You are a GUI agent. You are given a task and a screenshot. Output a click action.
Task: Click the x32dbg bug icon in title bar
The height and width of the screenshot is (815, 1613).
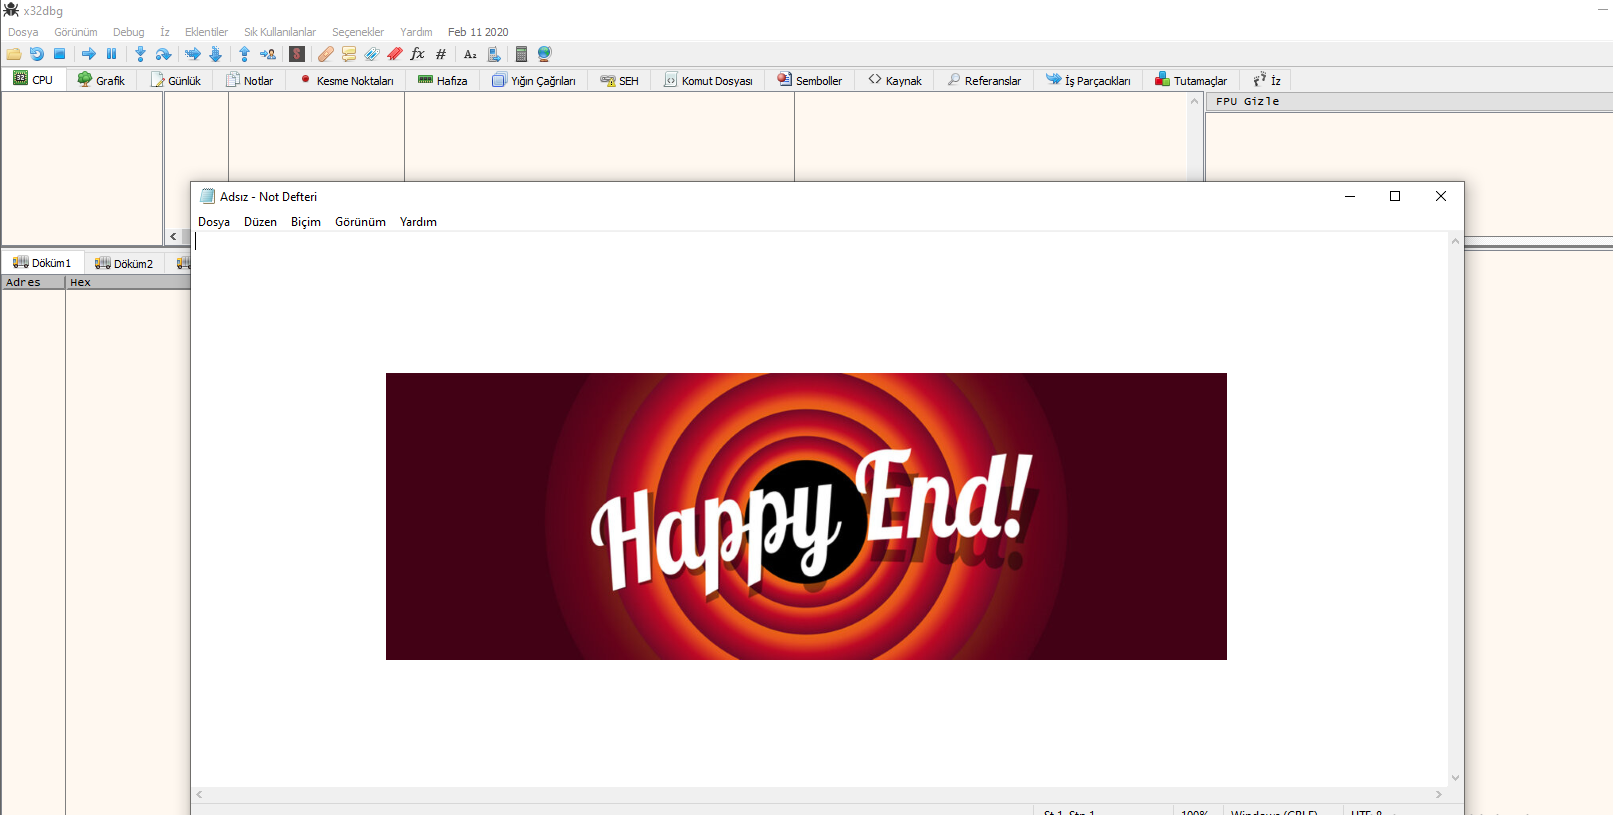[11, 10]
